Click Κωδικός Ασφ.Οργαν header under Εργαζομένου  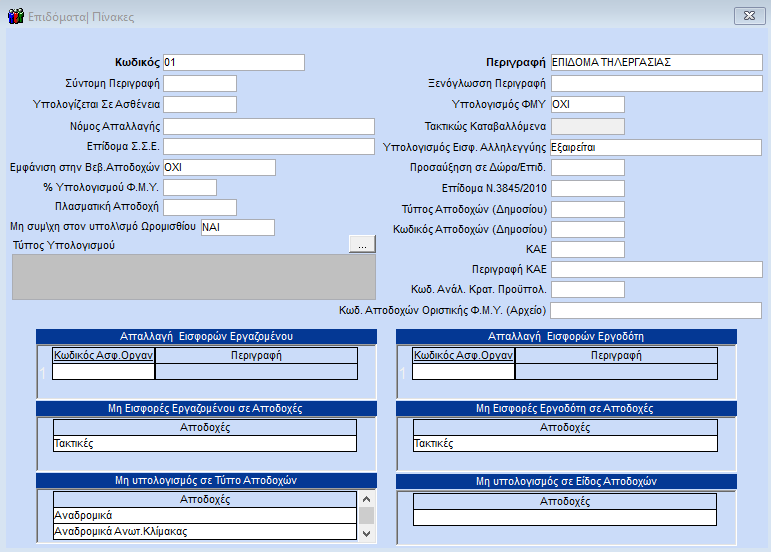(104, 355)
